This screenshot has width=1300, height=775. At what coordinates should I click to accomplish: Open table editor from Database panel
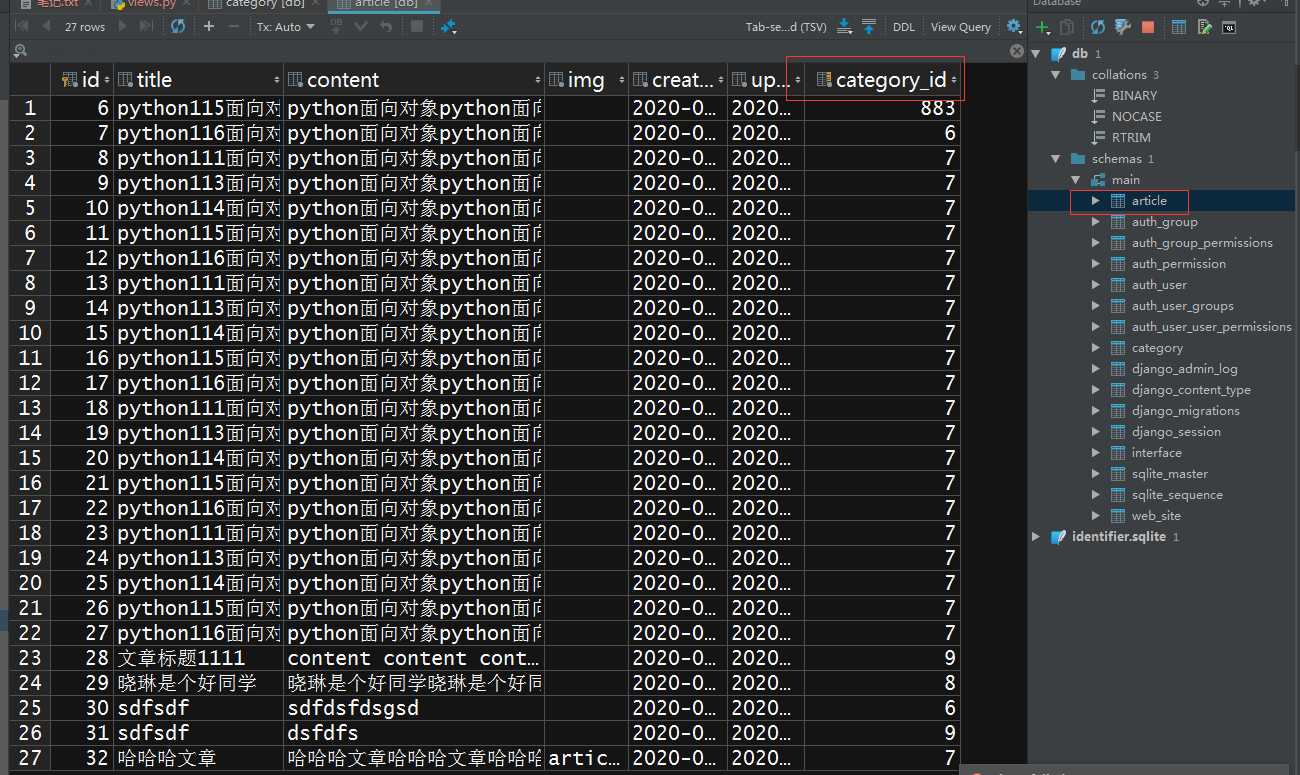click(1179, 28)
